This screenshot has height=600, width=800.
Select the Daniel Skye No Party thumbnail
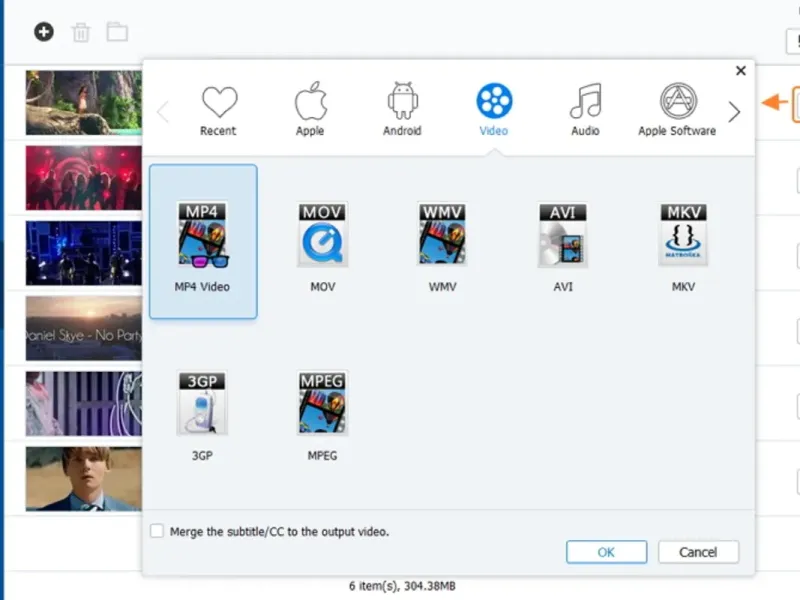click(84, 328)
